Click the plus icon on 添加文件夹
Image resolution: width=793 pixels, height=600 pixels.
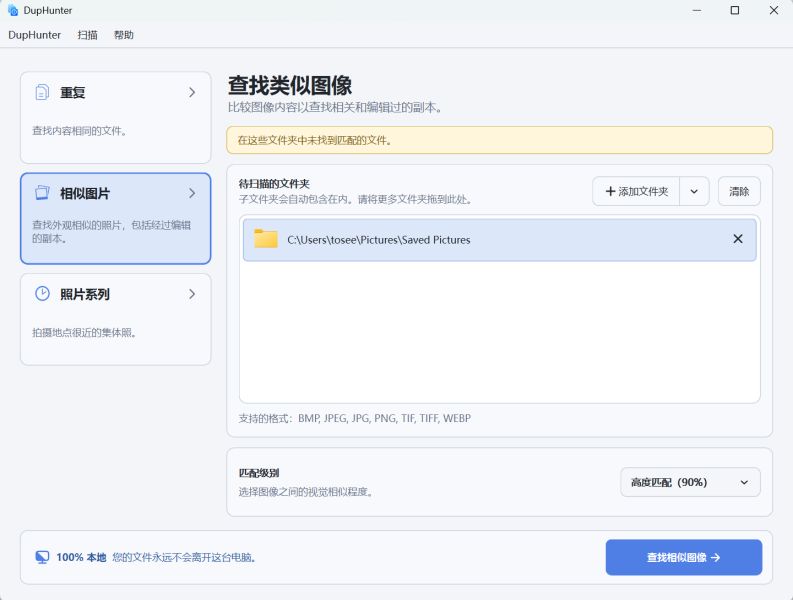click(x=610, y=191)
